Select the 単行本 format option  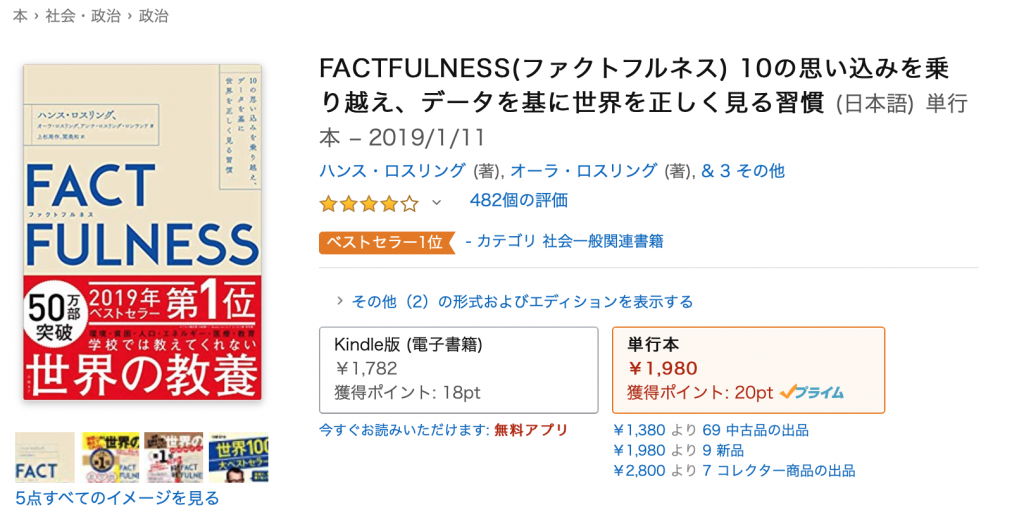(748, 370)
